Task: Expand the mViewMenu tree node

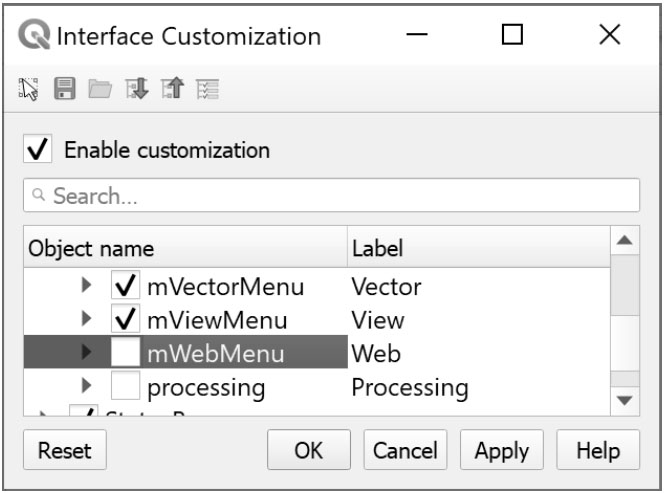Action: (87, 321)
